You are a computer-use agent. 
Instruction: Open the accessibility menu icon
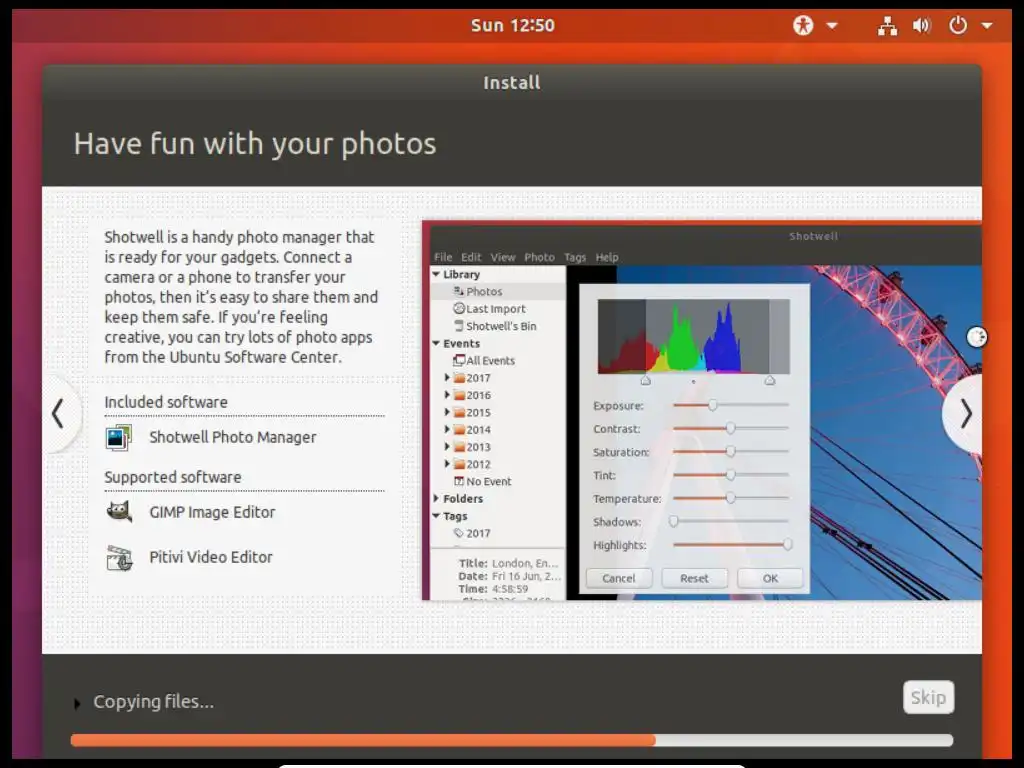click(803, 25)
